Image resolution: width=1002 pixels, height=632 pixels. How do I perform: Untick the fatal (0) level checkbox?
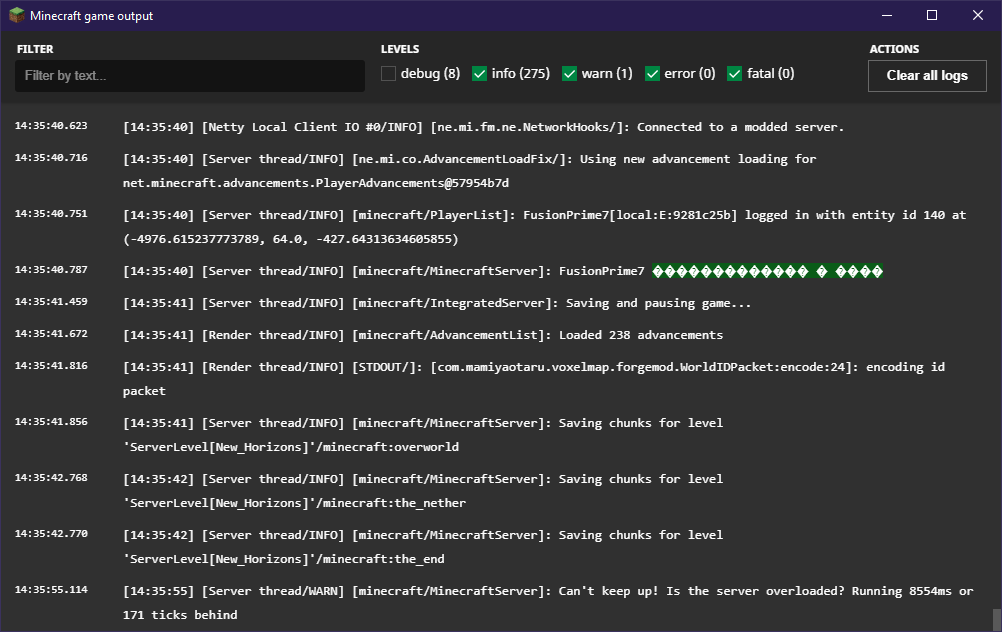pyautogui.click(x=736, y=73)
